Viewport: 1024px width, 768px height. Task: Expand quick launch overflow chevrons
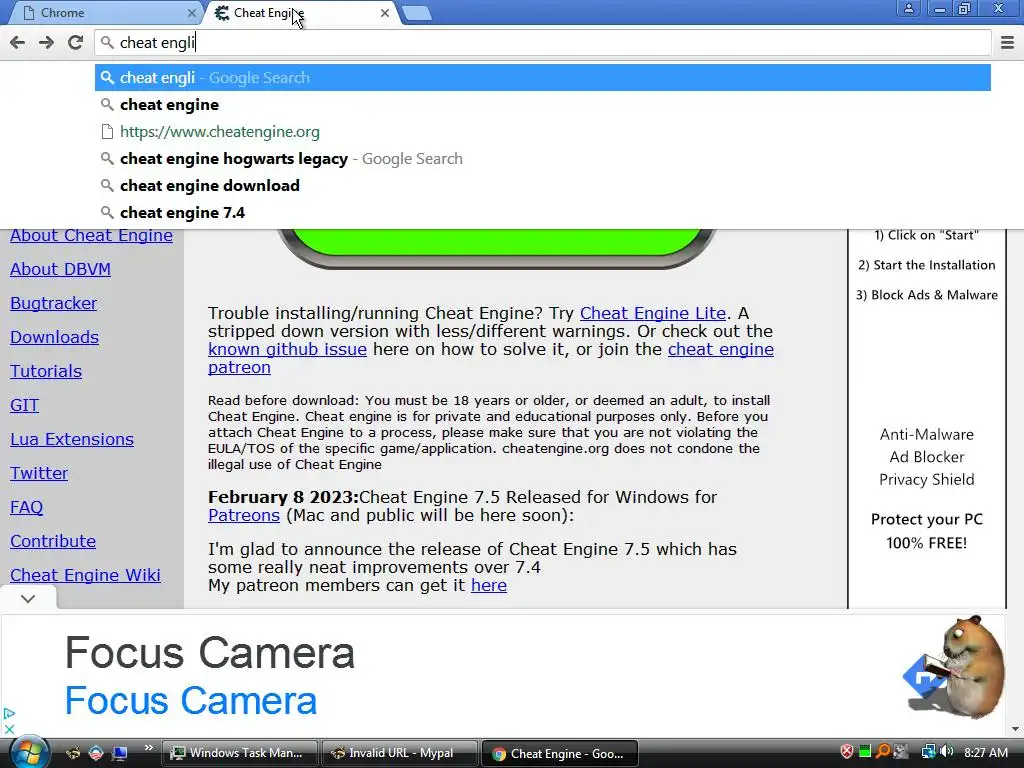(x=148, y=748)
